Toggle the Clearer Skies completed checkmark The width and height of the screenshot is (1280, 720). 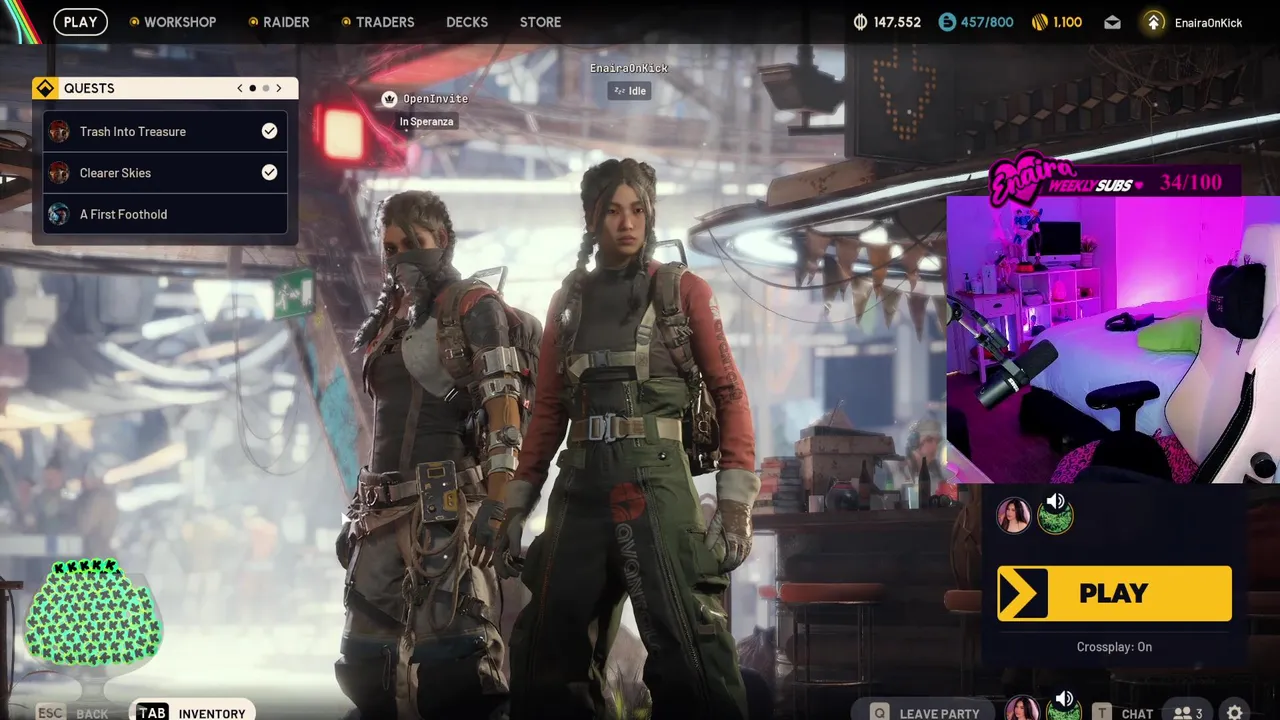[269, 172]
